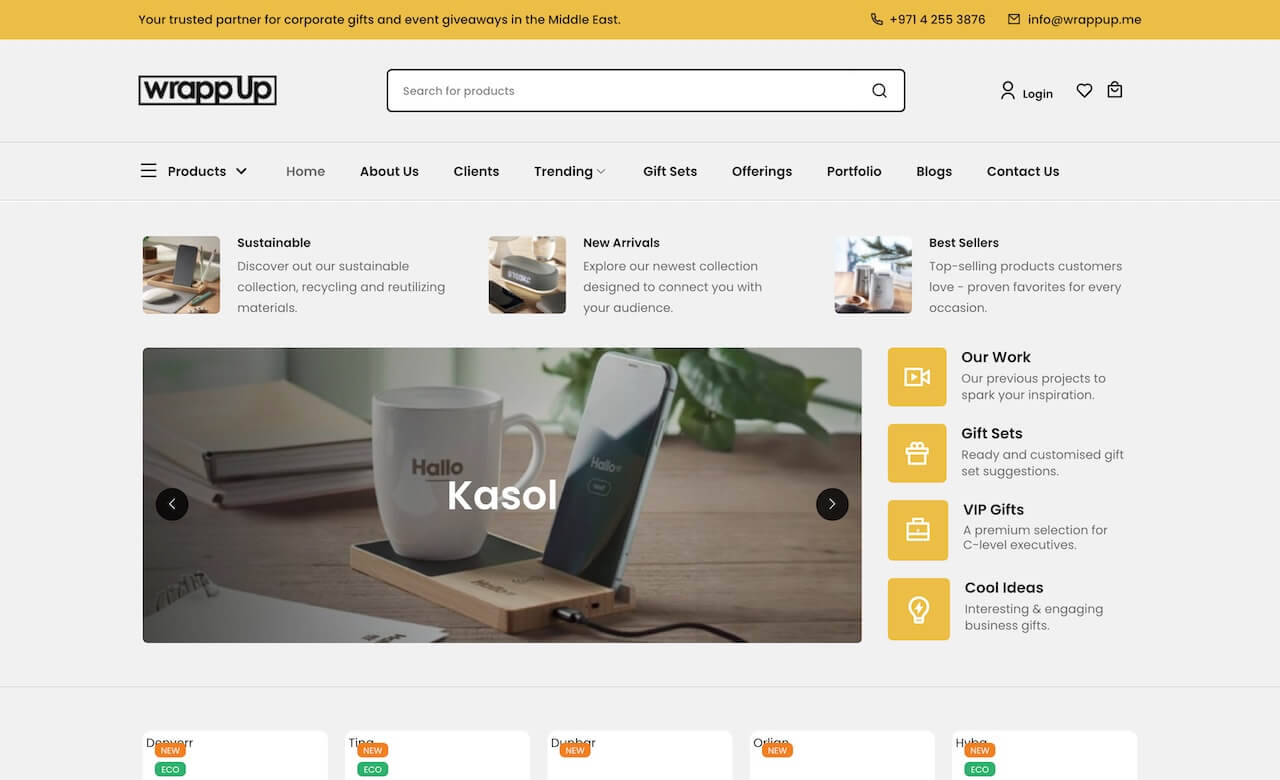
Task: Click the Best Sellers thumbnail image
Action: pos(873,275)
